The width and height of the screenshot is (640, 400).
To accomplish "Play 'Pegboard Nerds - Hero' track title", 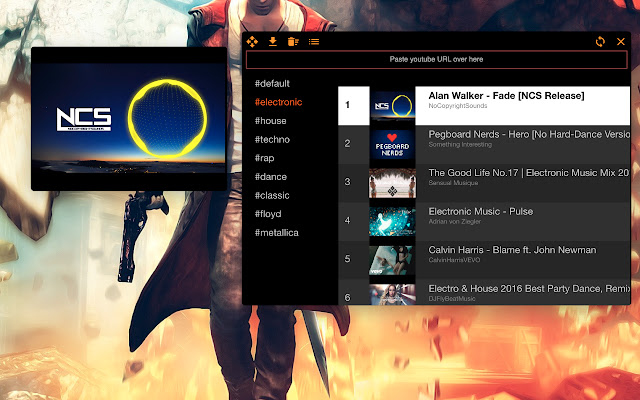I will (529, 134).
